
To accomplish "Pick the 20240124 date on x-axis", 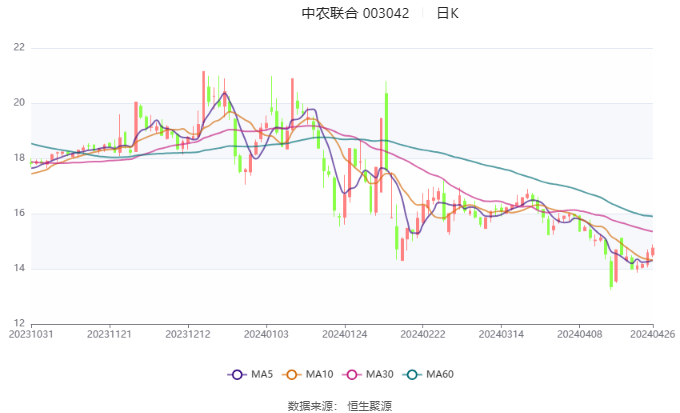I will [343, 332].
